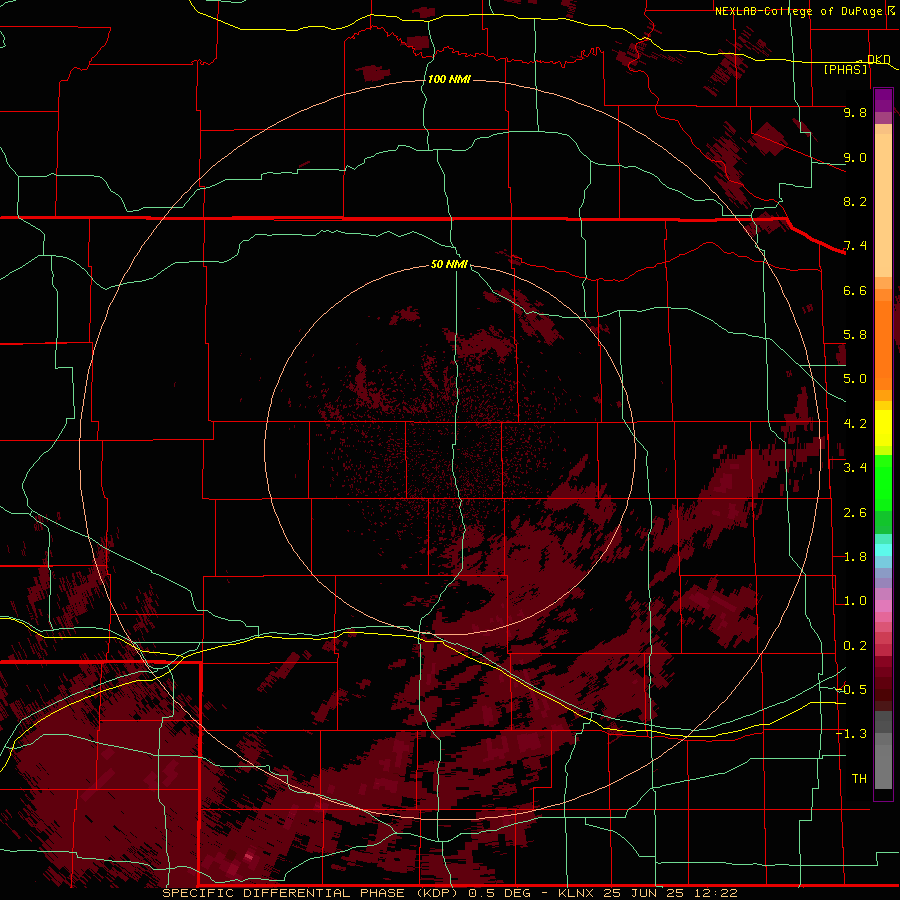
Task: Select the 100 NMI range ring label
Action: [x=449, y=79]
